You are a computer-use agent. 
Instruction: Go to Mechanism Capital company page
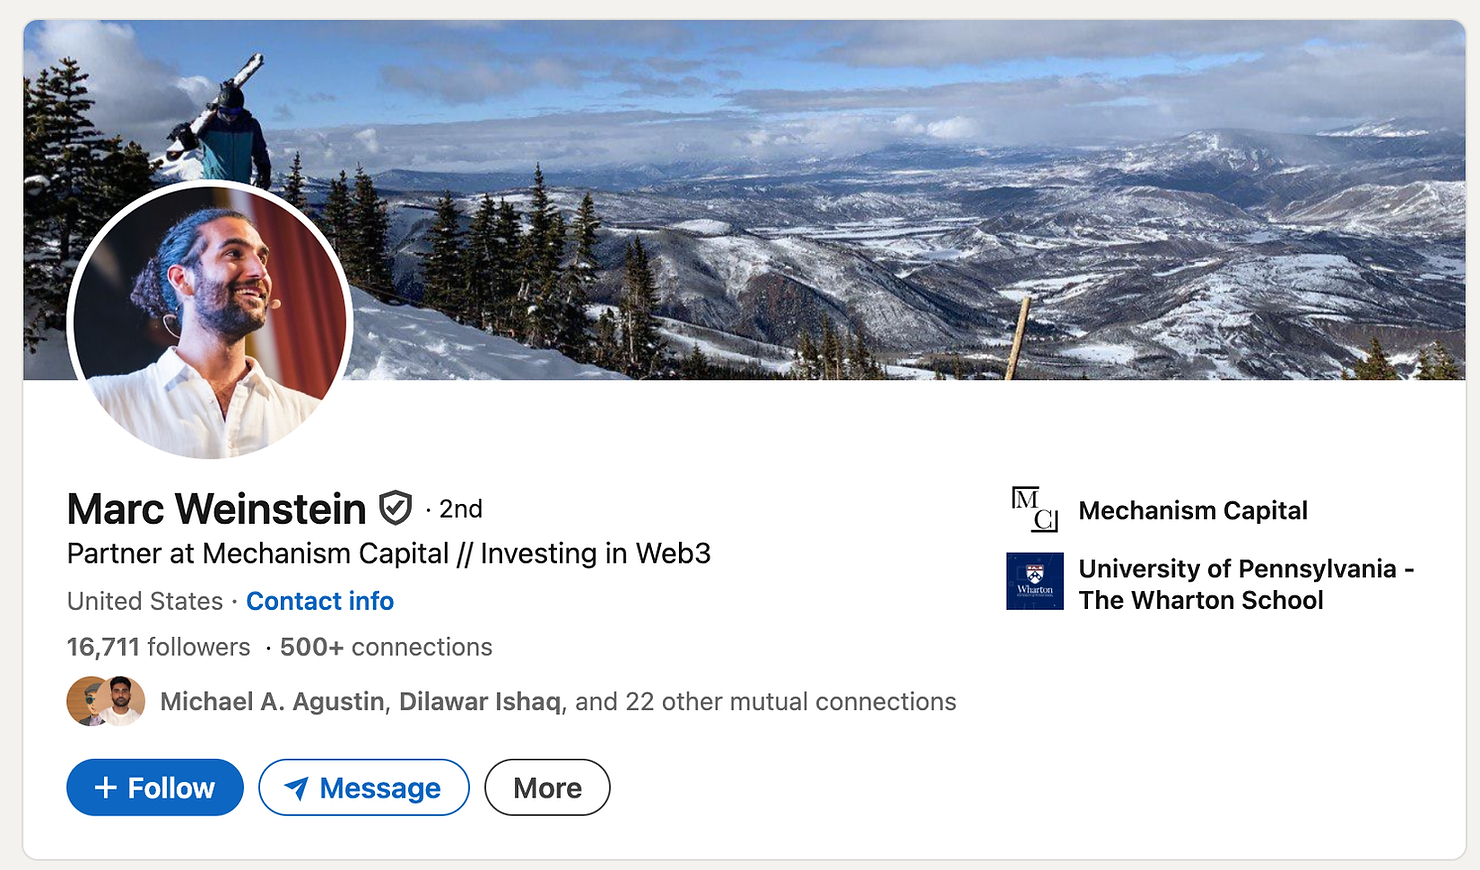tap(1193, 511)
